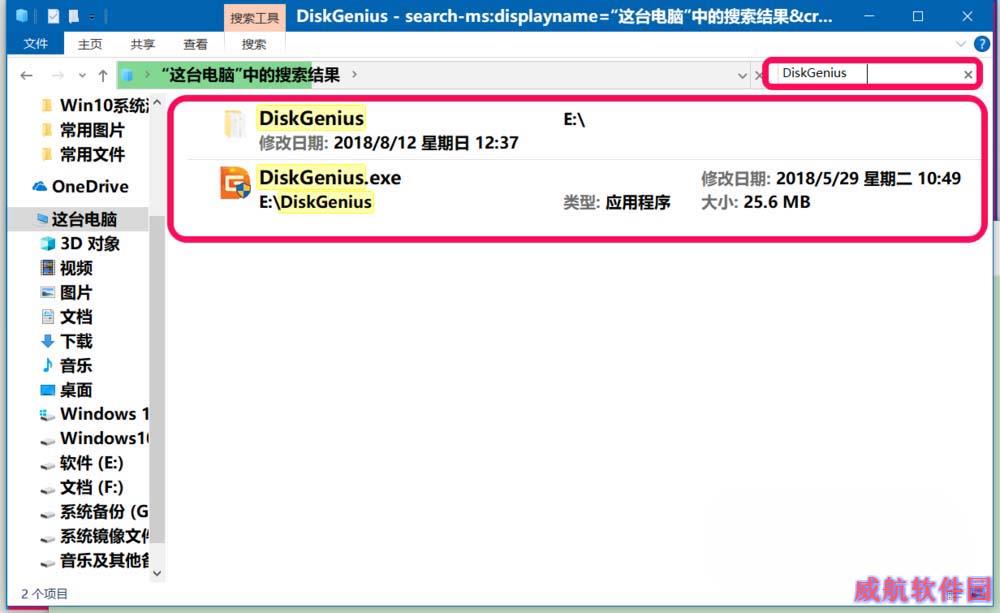The height and width of the screenshot is (613, 1000).
Task: Open the Help question mark icon
Action: tap(982, 44)
